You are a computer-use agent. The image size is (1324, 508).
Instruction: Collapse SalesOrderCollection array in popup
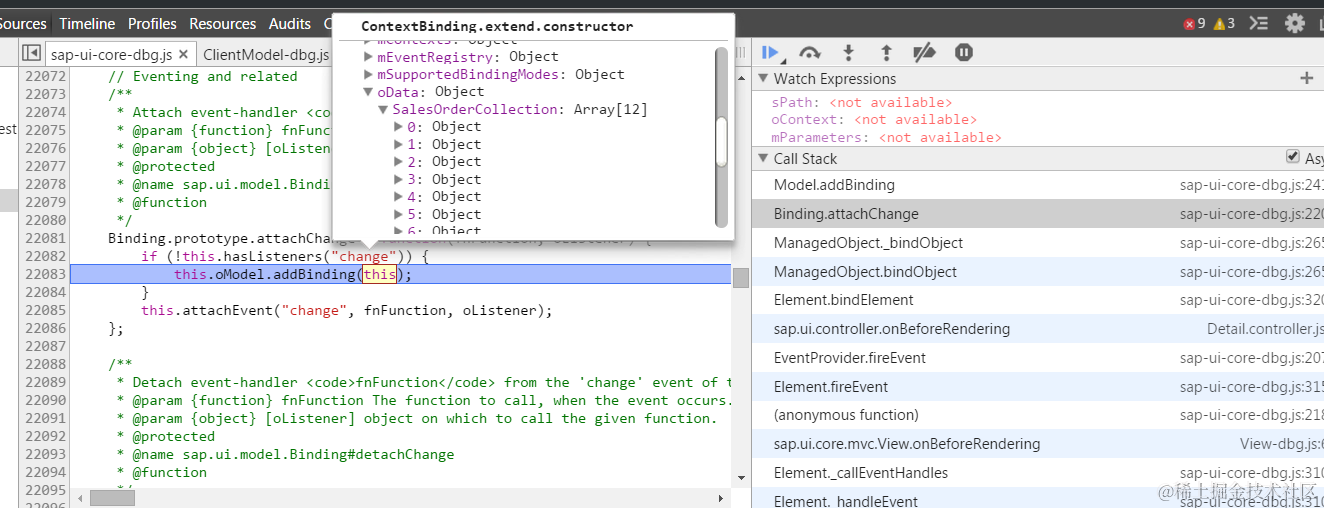tap(383, 109)
